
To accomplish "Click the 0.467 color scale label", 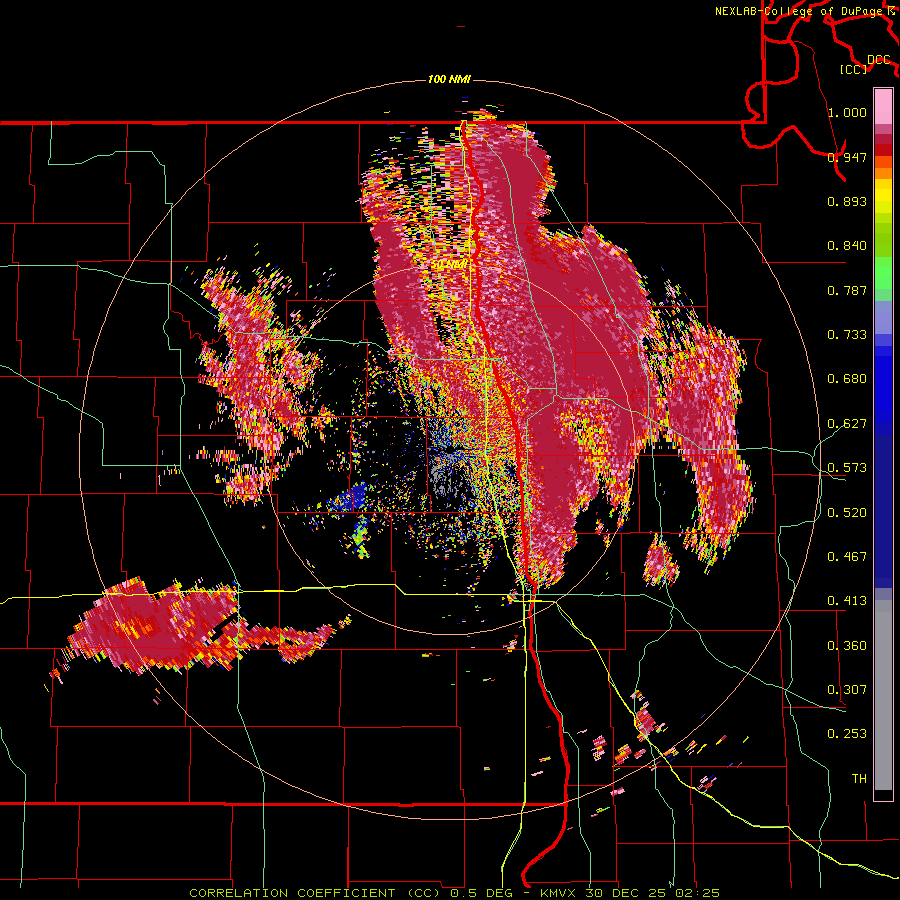I will (847, 557).
